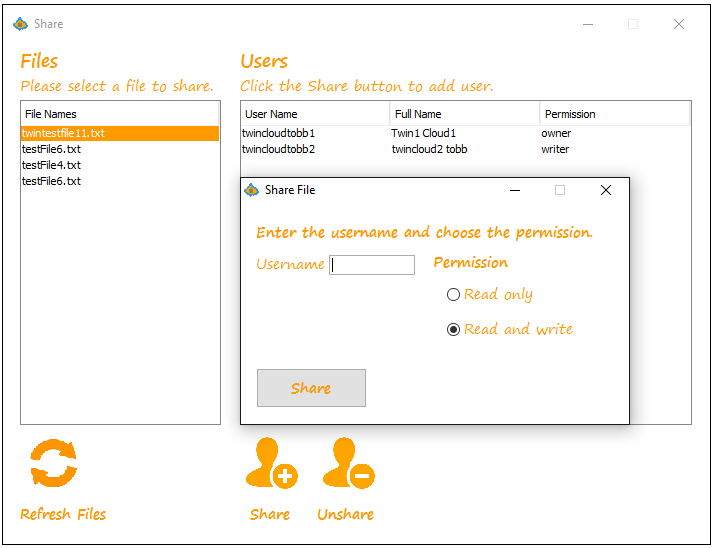715x548 pixels.
Task: Pick the last testFile6.txt entry
Action: [x=52, y=181]
